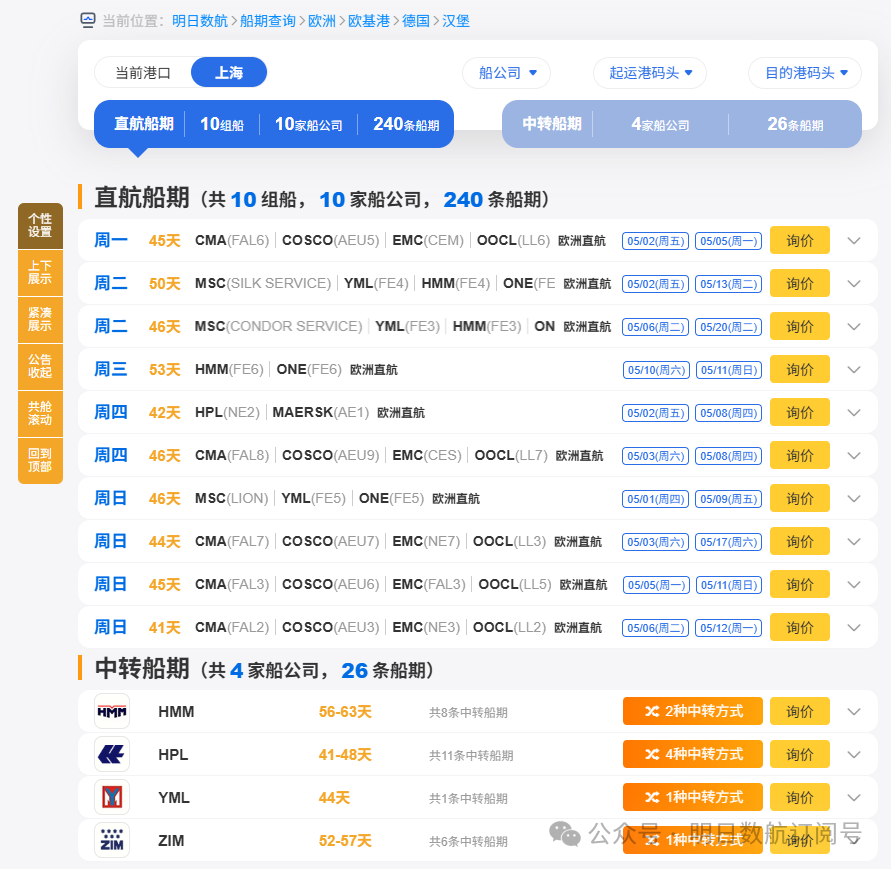Screen dimensions: 891x869
Task: Open 欧基港 breadcrumb link
Action: [369, 21]
